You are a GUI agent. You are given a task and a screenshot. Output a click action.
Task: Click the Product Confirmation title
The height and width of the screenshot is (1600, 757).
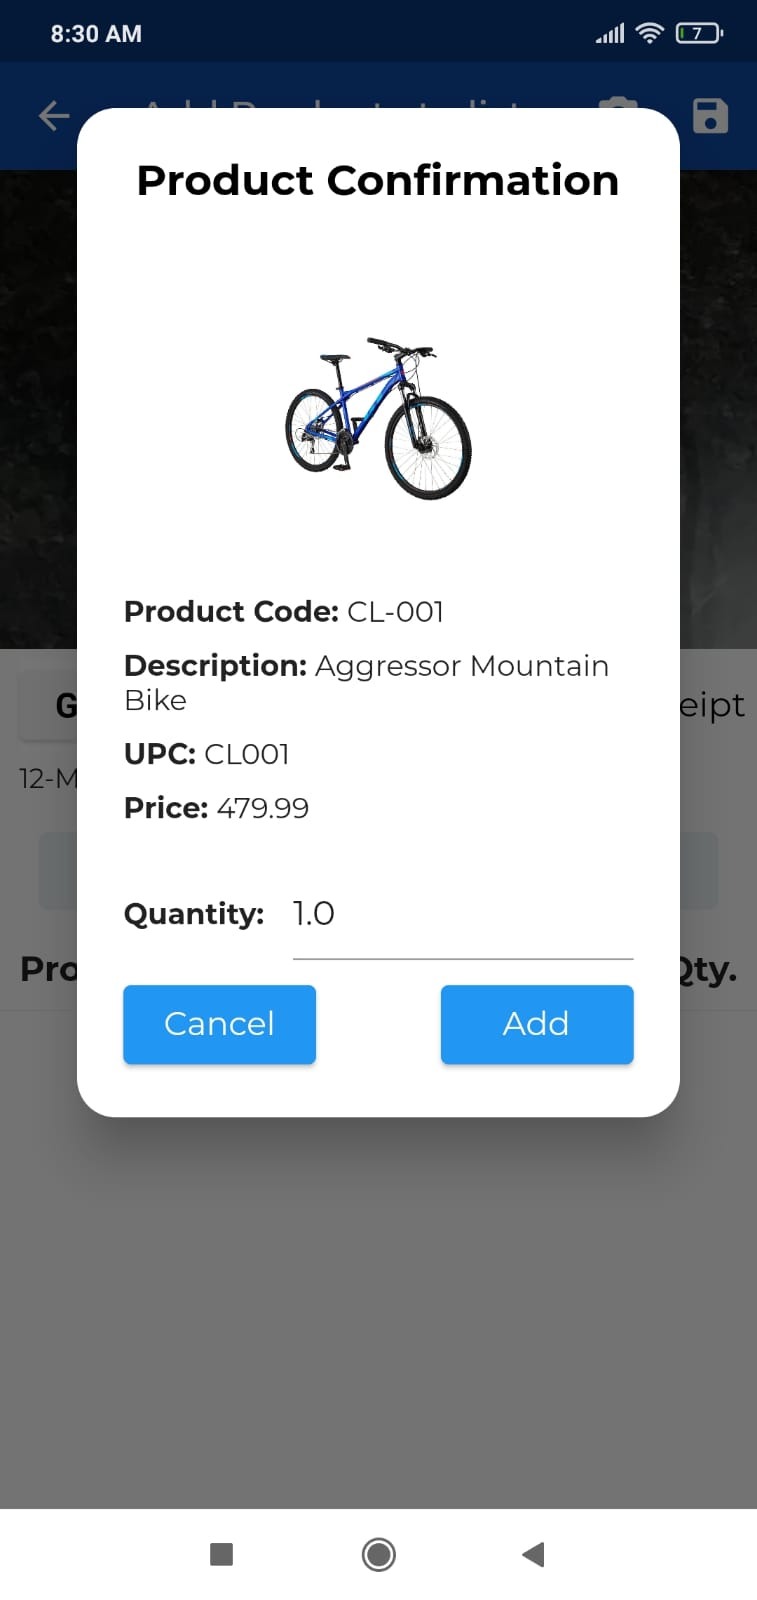378,181
